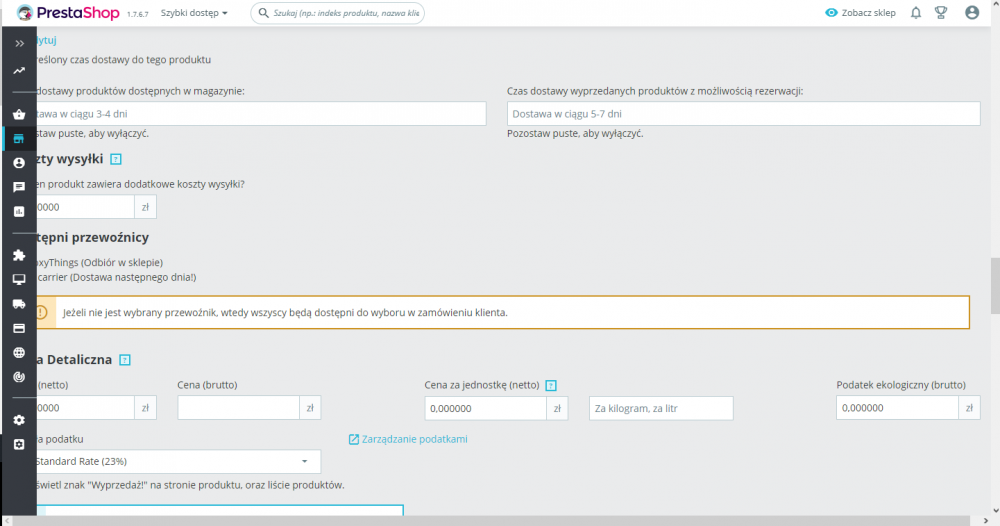Open Design monitor icon in sidebar
Viewport: 1000px width, 526px height.
tap(19, 280)
